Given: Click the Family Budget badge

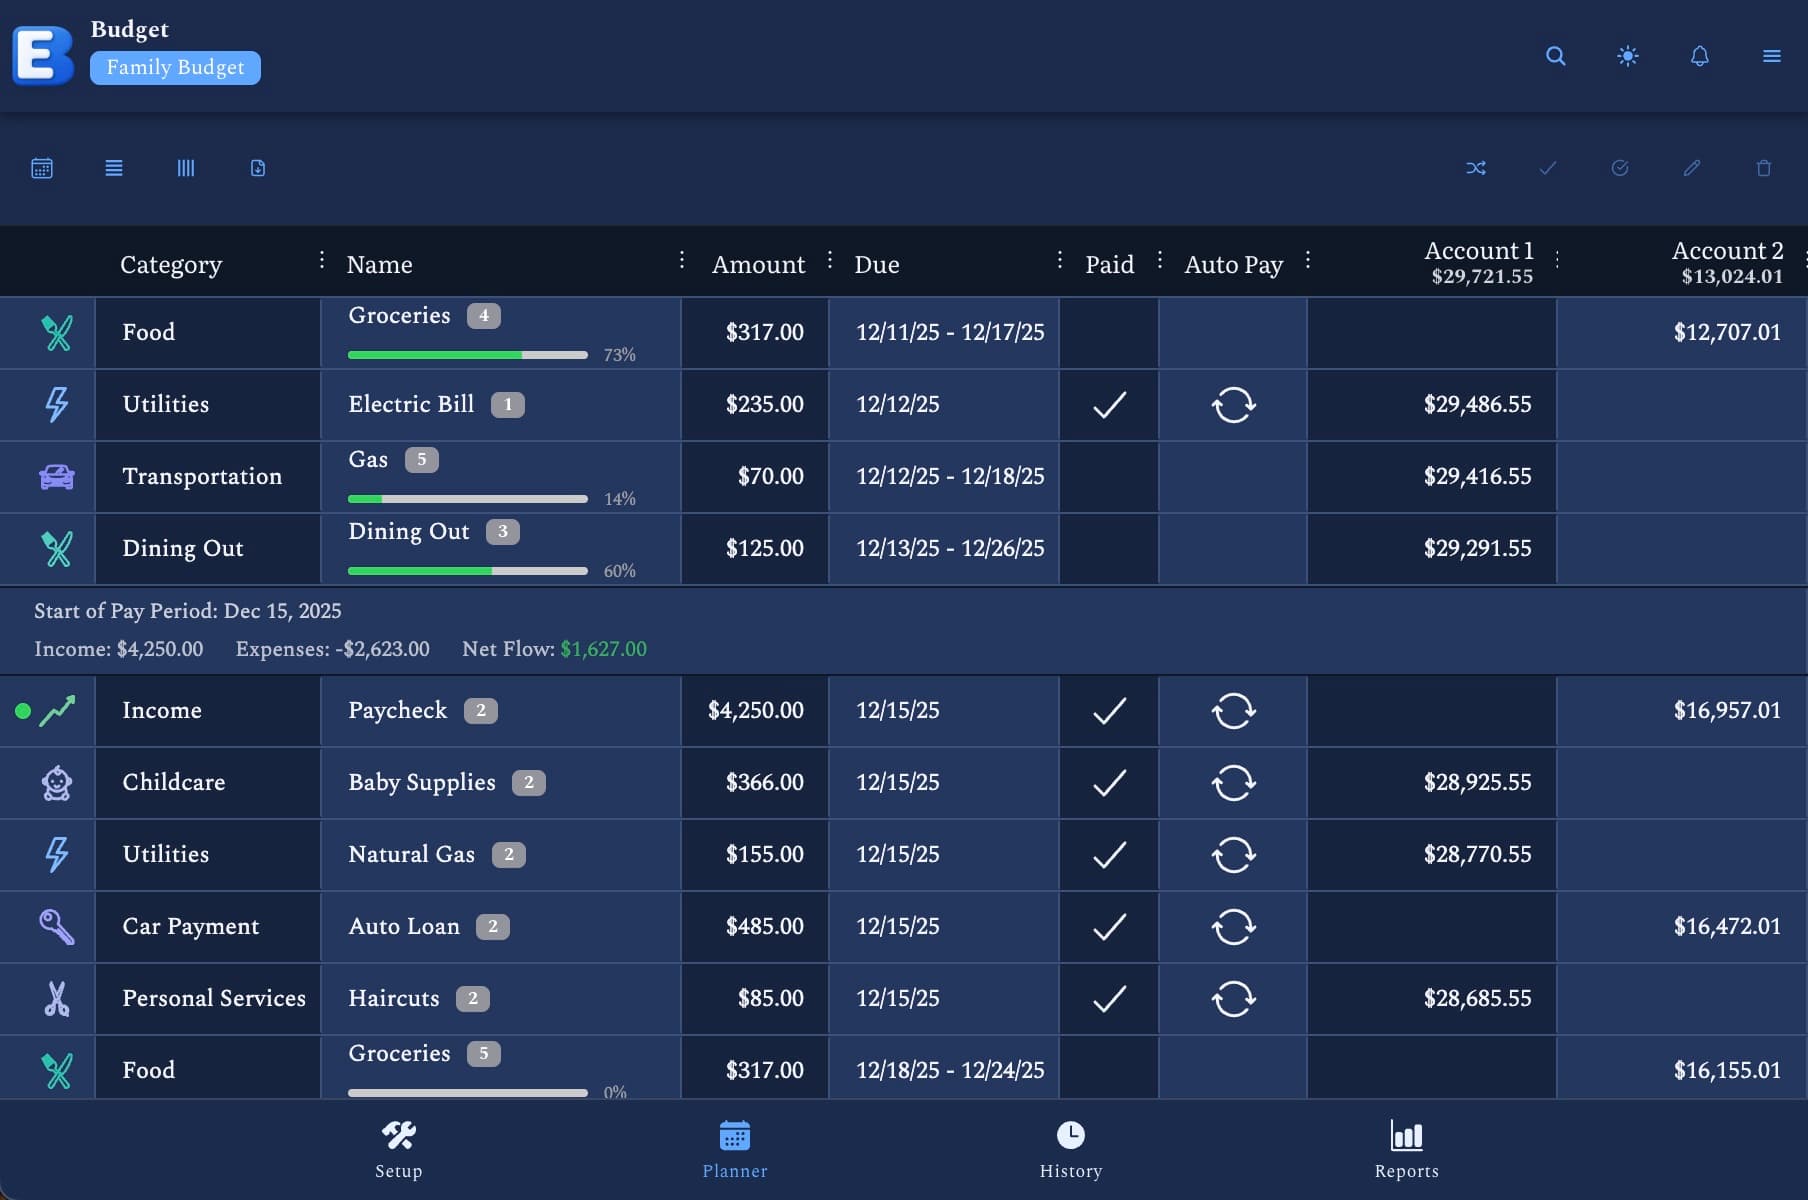Looking at the screenshot, I should pos(175,67).
